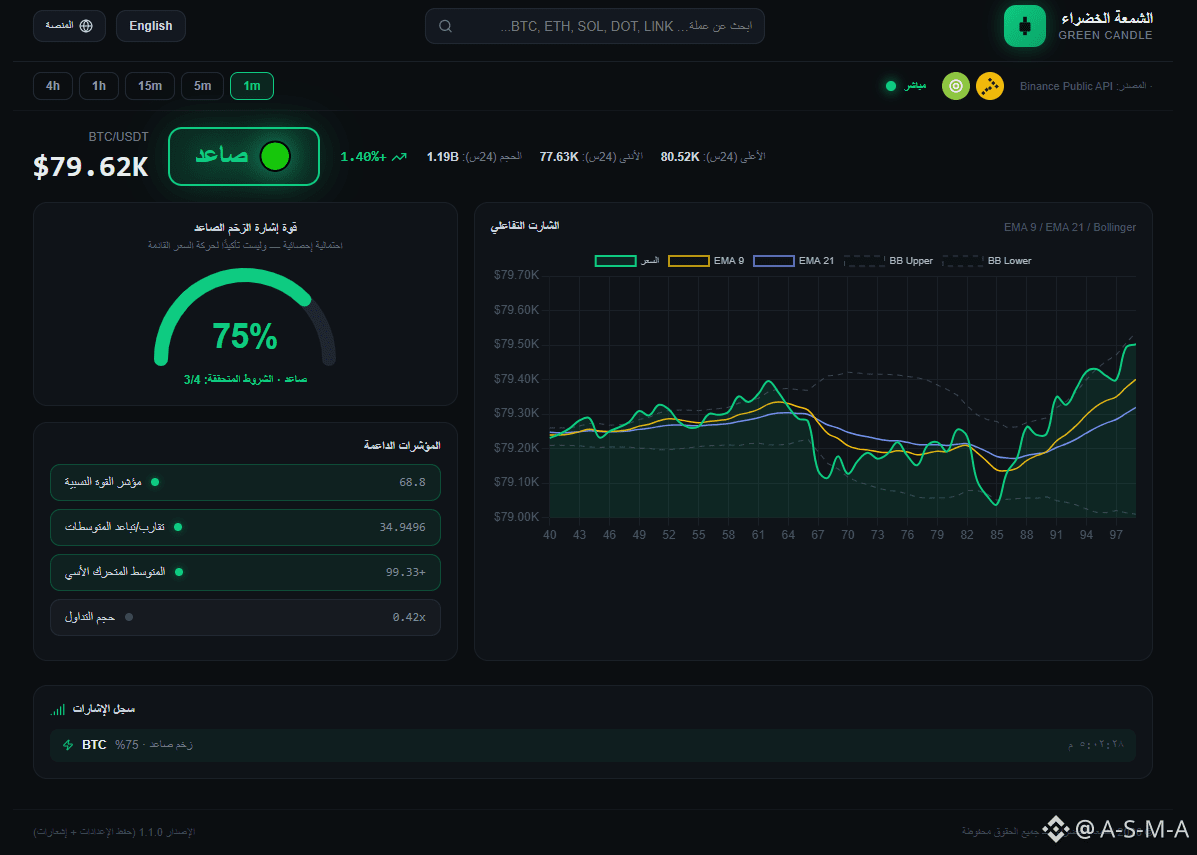
Task: Toggle the price series legend swatch
Action: pyautogui.click(x=615, y=261)
